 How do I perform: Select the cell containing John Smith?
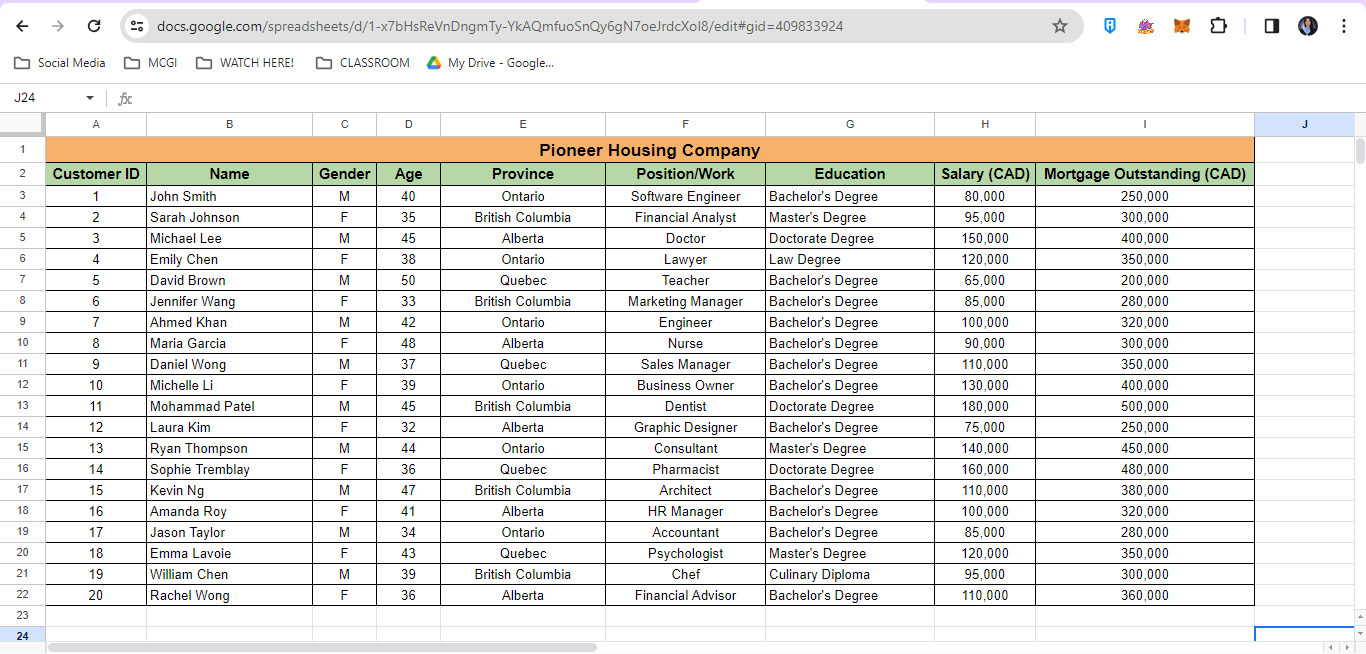coord(229,196)
